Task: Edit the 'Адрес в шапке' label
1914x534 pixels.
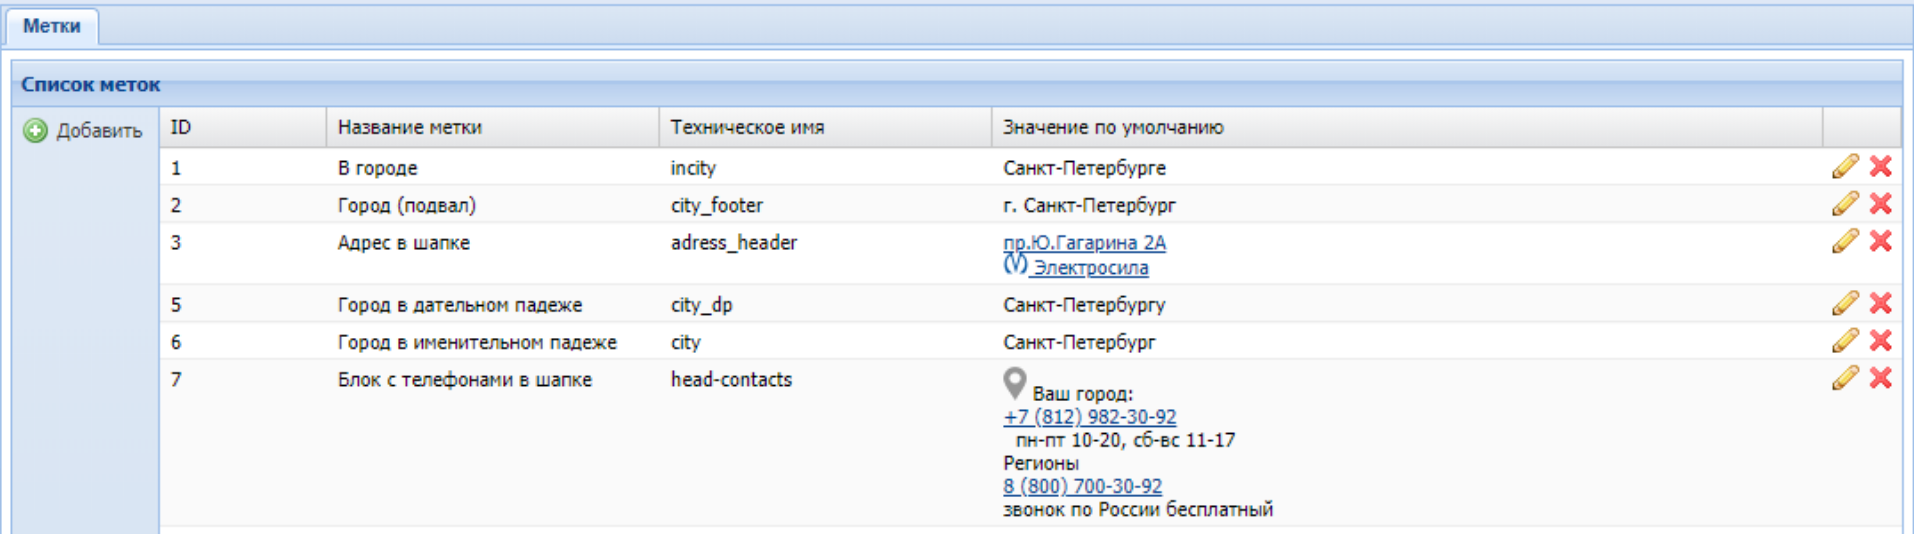Action: click(x=1845, y=241)
